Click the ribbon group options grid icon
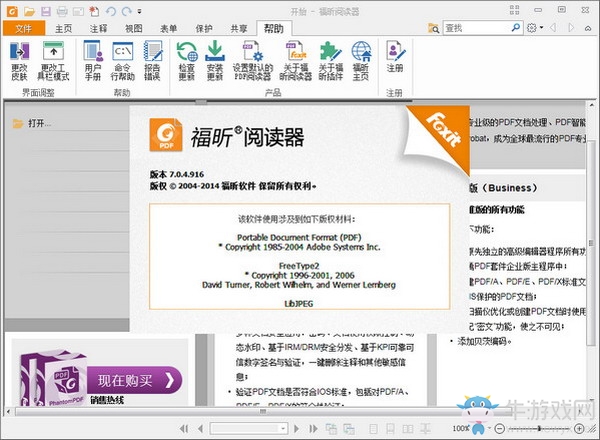Image resolution: width=600 pixels, height=440 pixels. [515, 10]
